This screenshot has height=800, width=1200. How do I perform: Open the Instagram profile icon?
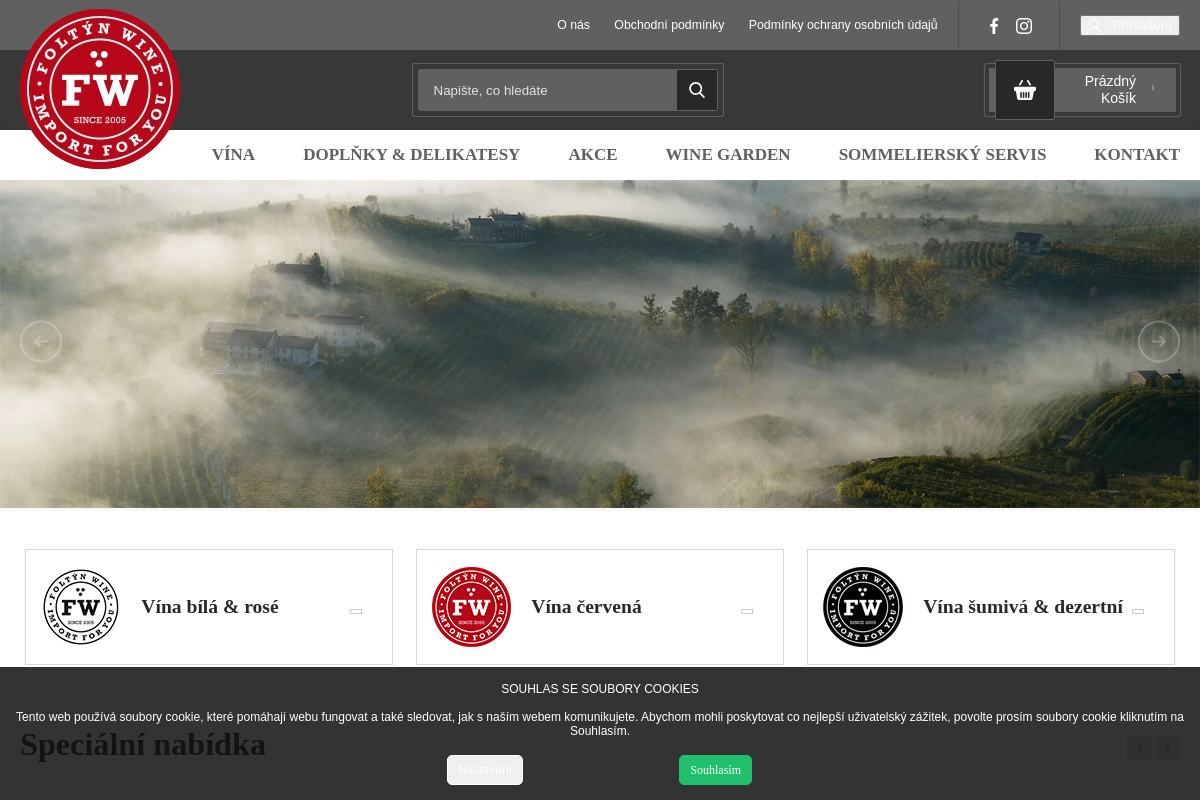click(x=1024, y=26)
